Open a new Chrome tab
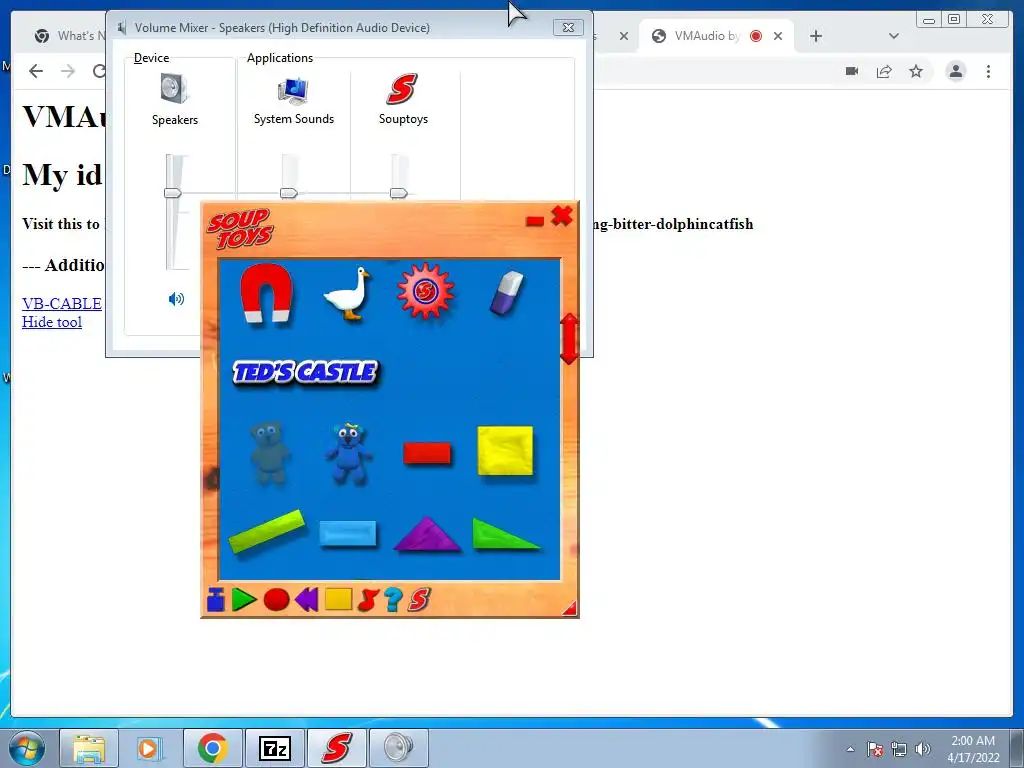Screen dimensions: 1024x768 (x=816, y=36)
